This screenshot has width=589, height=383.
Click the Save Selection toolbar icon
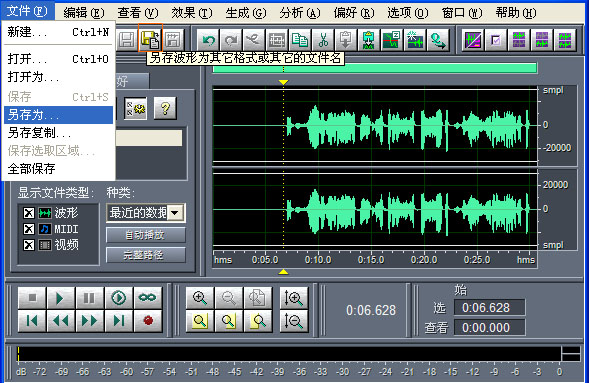(173, 39)
